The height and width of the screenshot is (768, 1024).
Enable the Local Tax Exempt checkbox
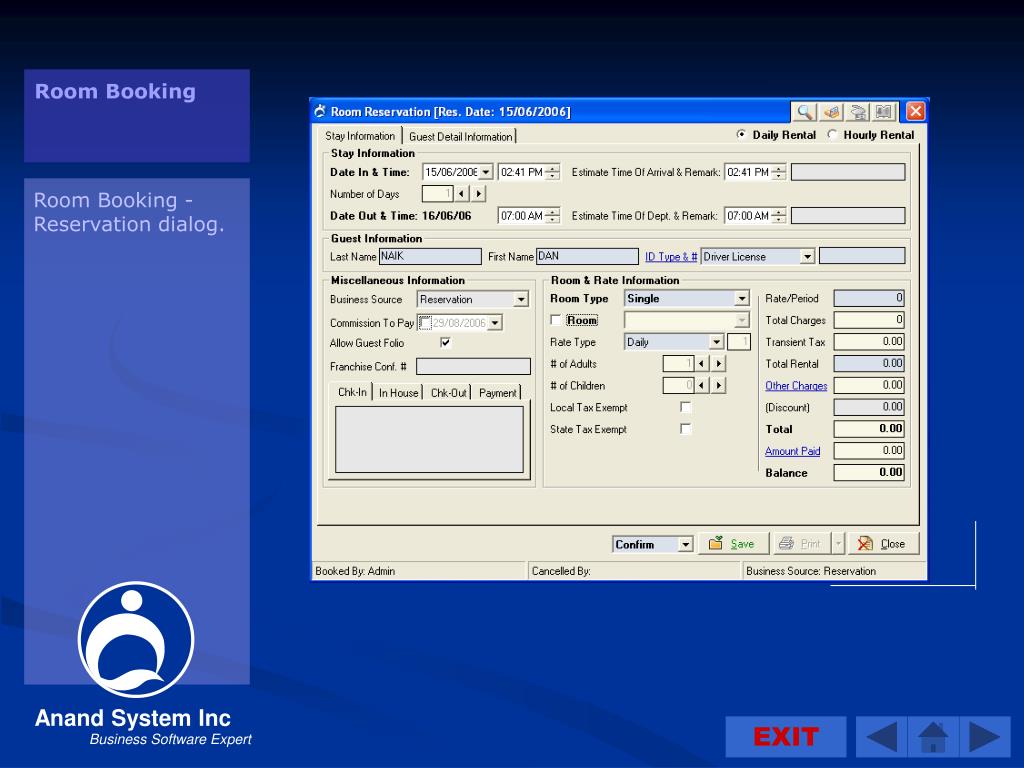pos(685,407)
